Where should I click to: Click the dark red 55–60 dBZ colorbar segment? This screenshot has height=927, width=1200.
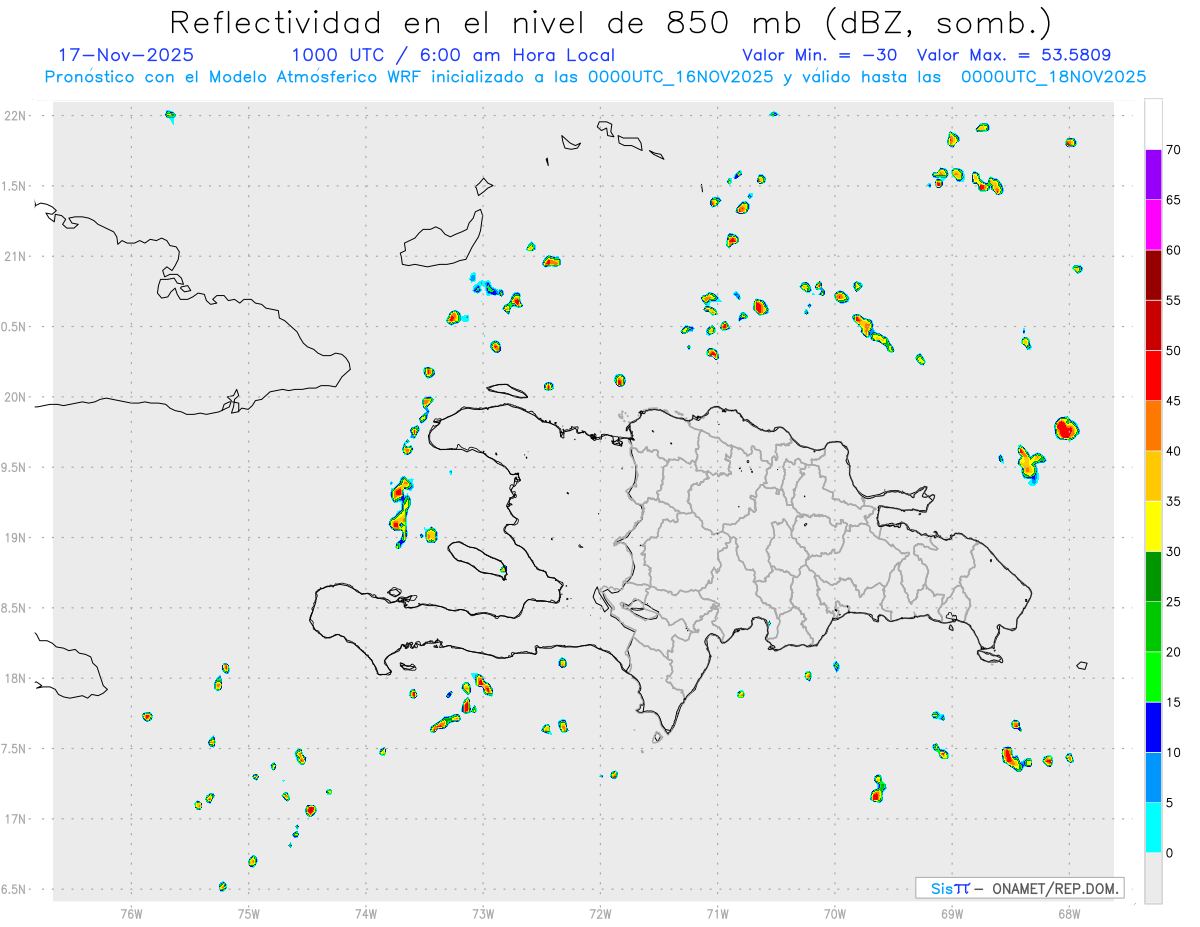click(1153, 275)
